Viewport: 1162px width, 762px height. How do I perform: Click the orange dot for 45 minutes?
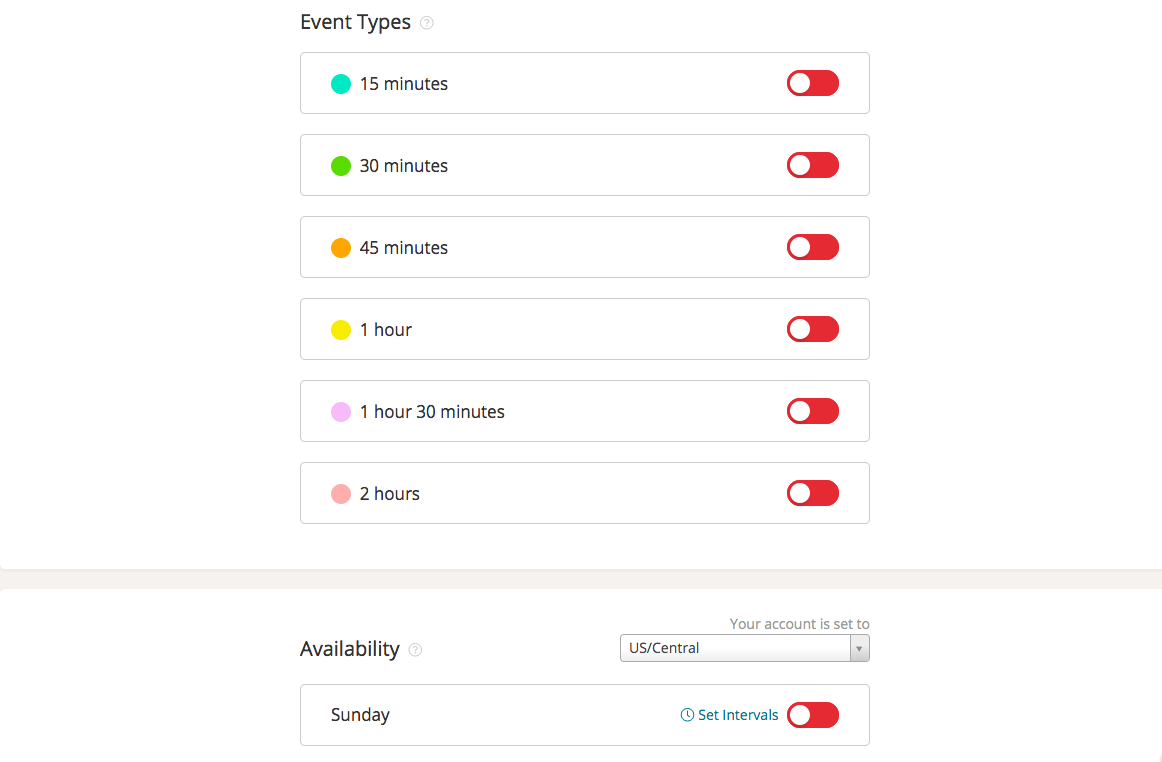pyautogui.click(x=340, y=247)
